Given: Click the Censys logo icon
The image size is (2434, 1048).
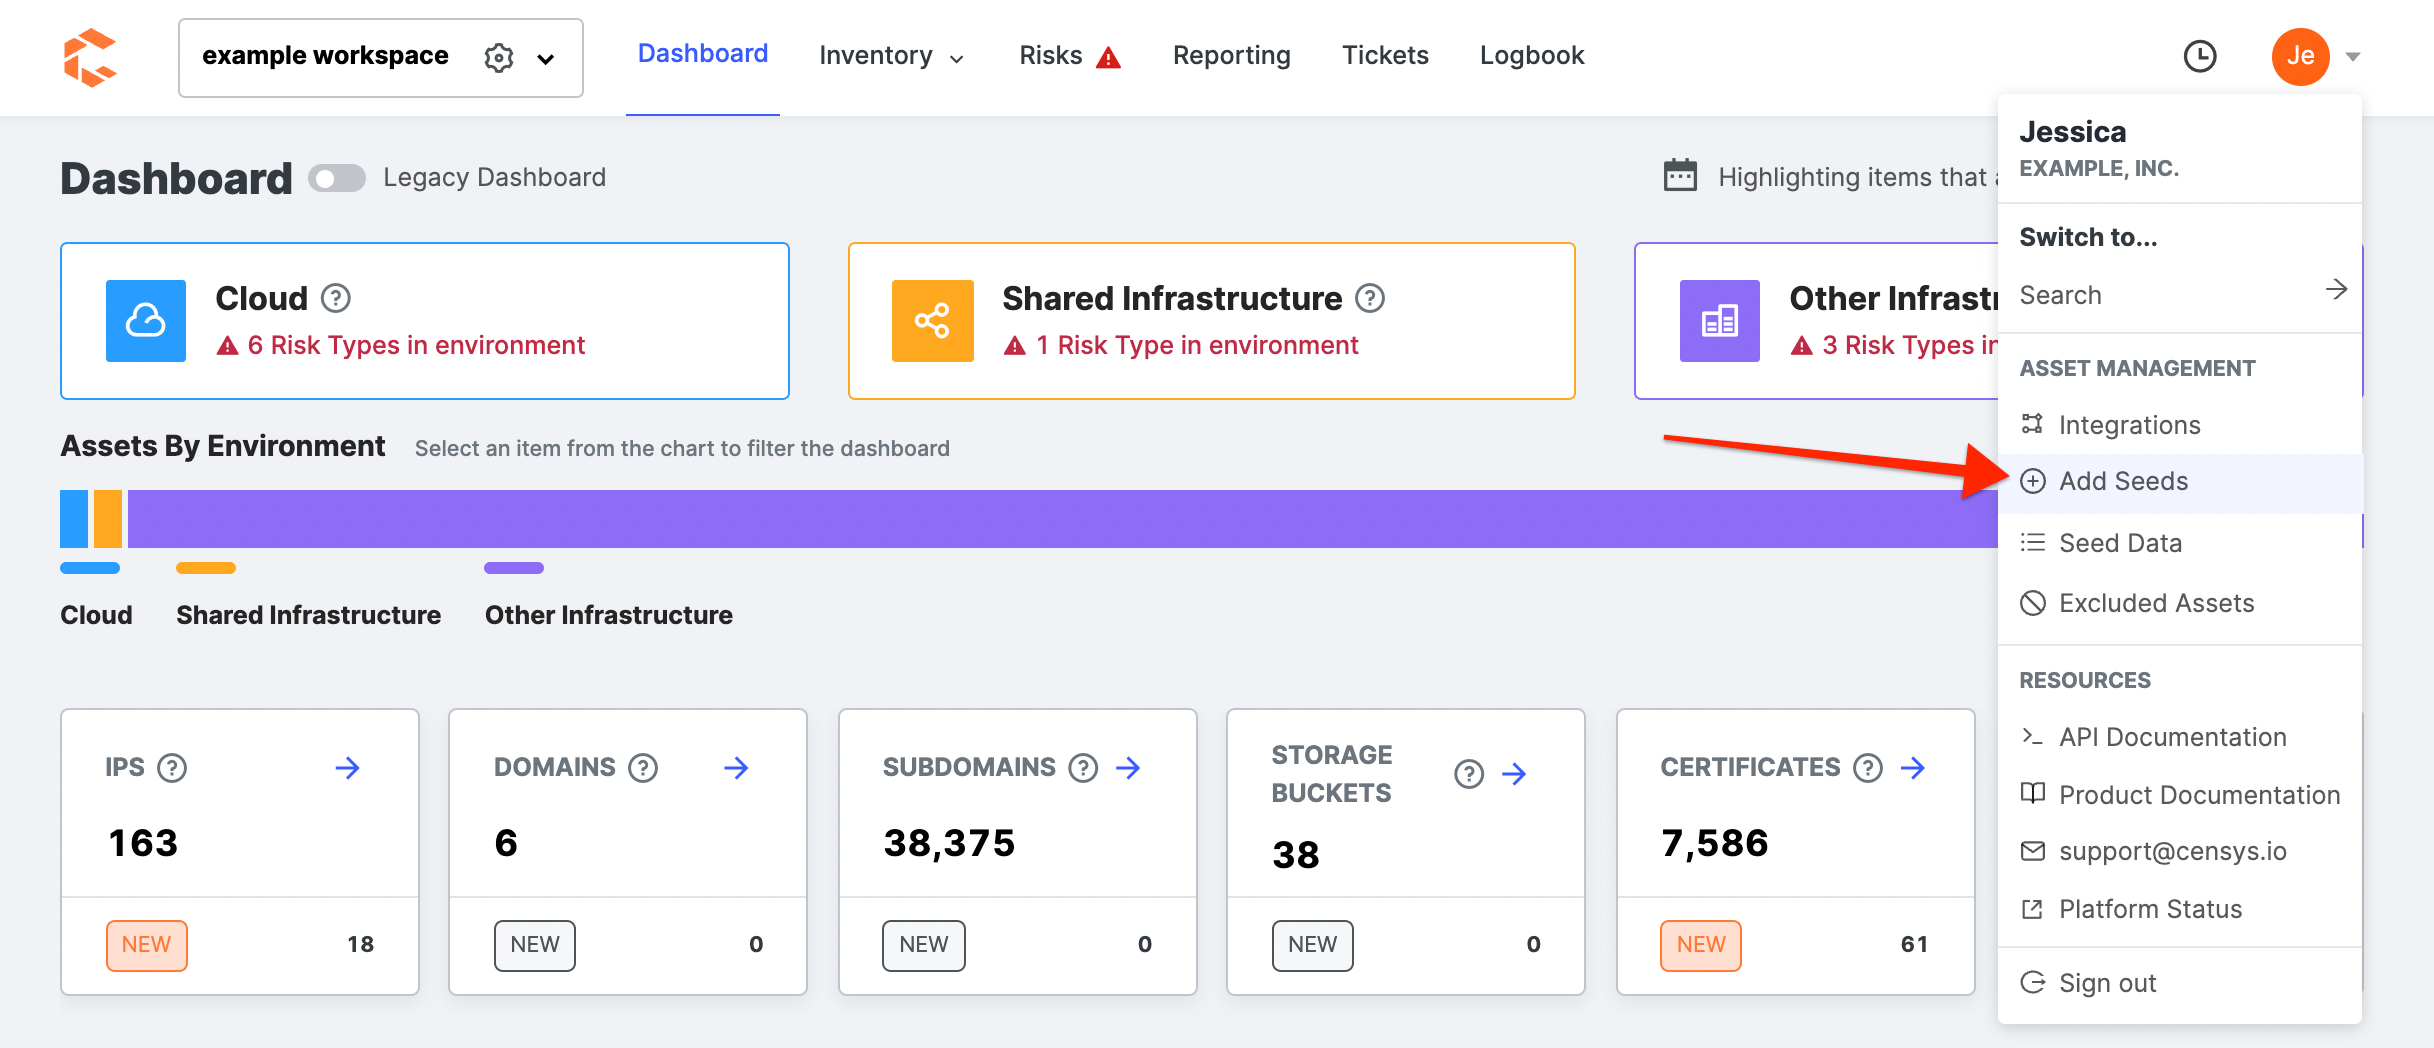Looking at the screenshot, I should click(x=89, y=57).
